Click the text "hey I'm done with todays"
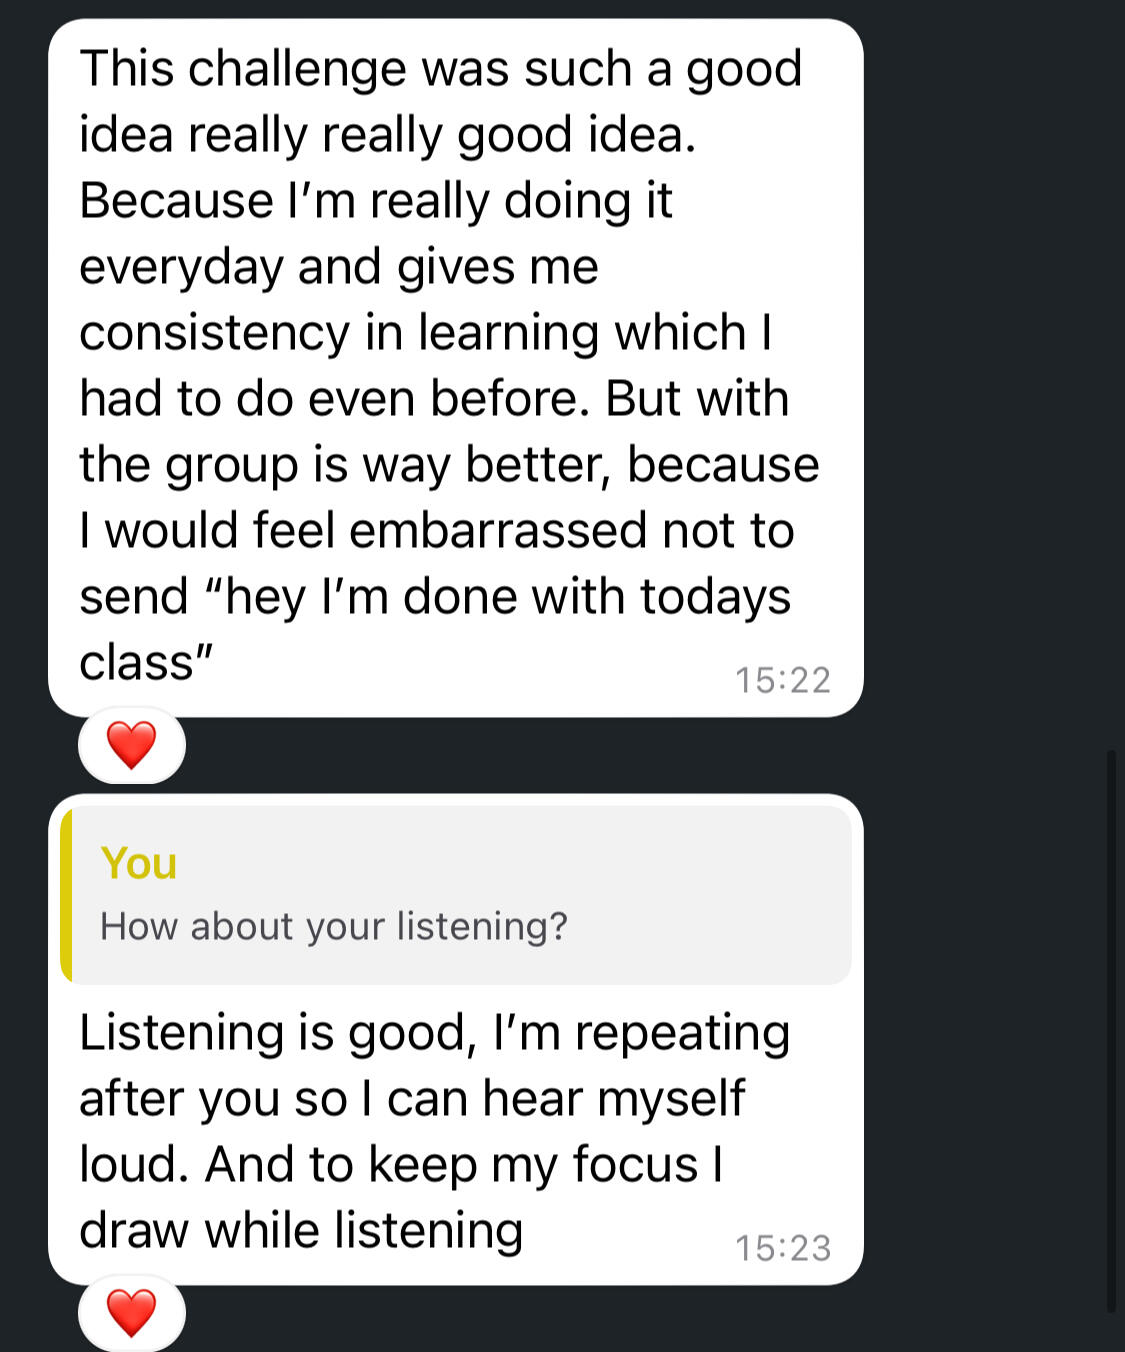The image size is (1125, 1352). pyautogui.click(x=508, y=596)
